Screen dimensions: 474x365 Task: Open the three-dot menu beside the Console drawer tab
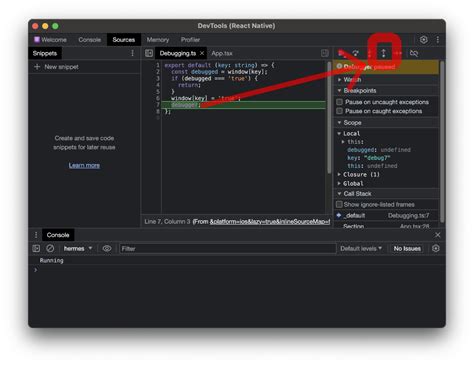click(36, 235)
